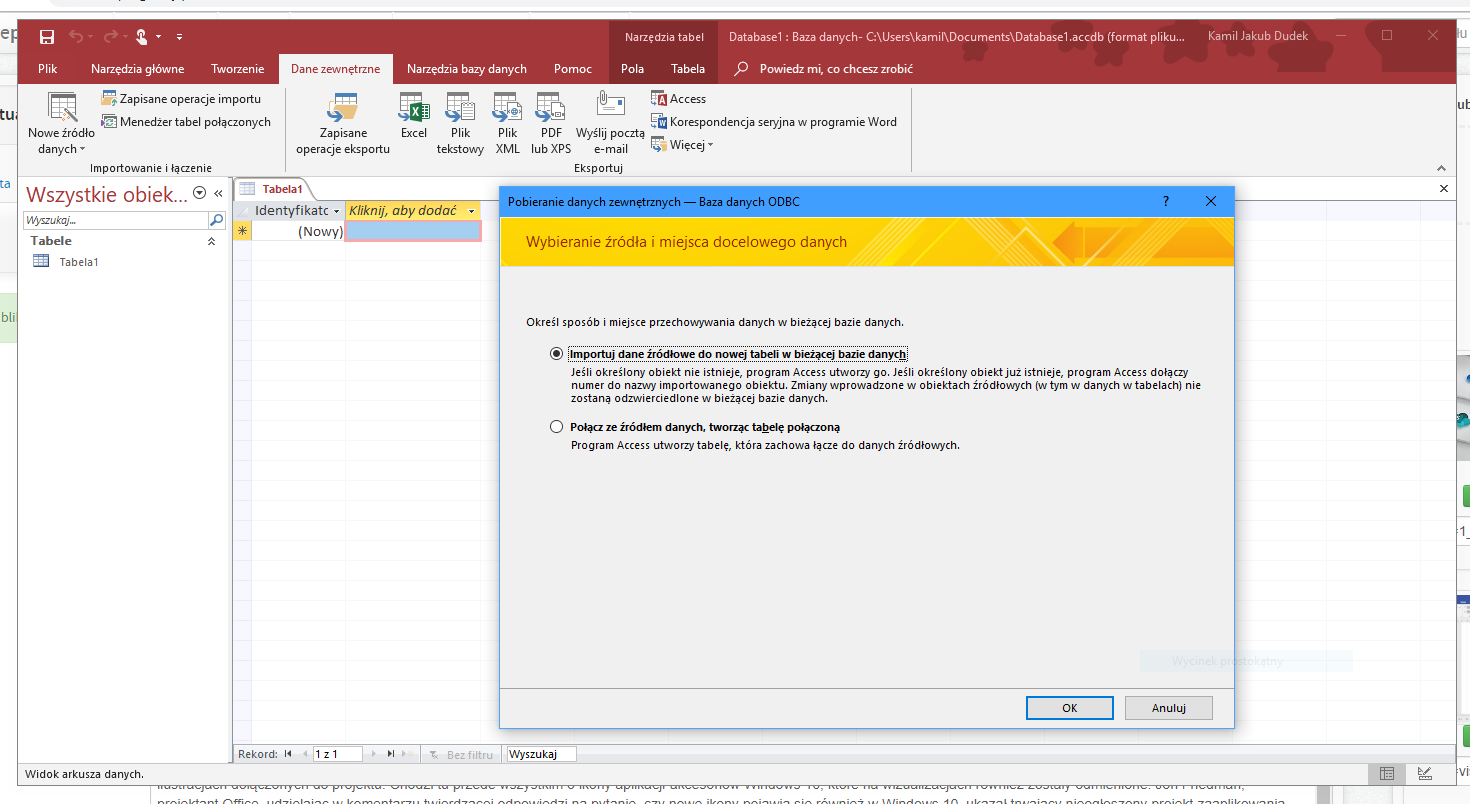This screenshot has width=1470, height=804.
Task: Collapse the Tabele group
Action: [211, 241]
